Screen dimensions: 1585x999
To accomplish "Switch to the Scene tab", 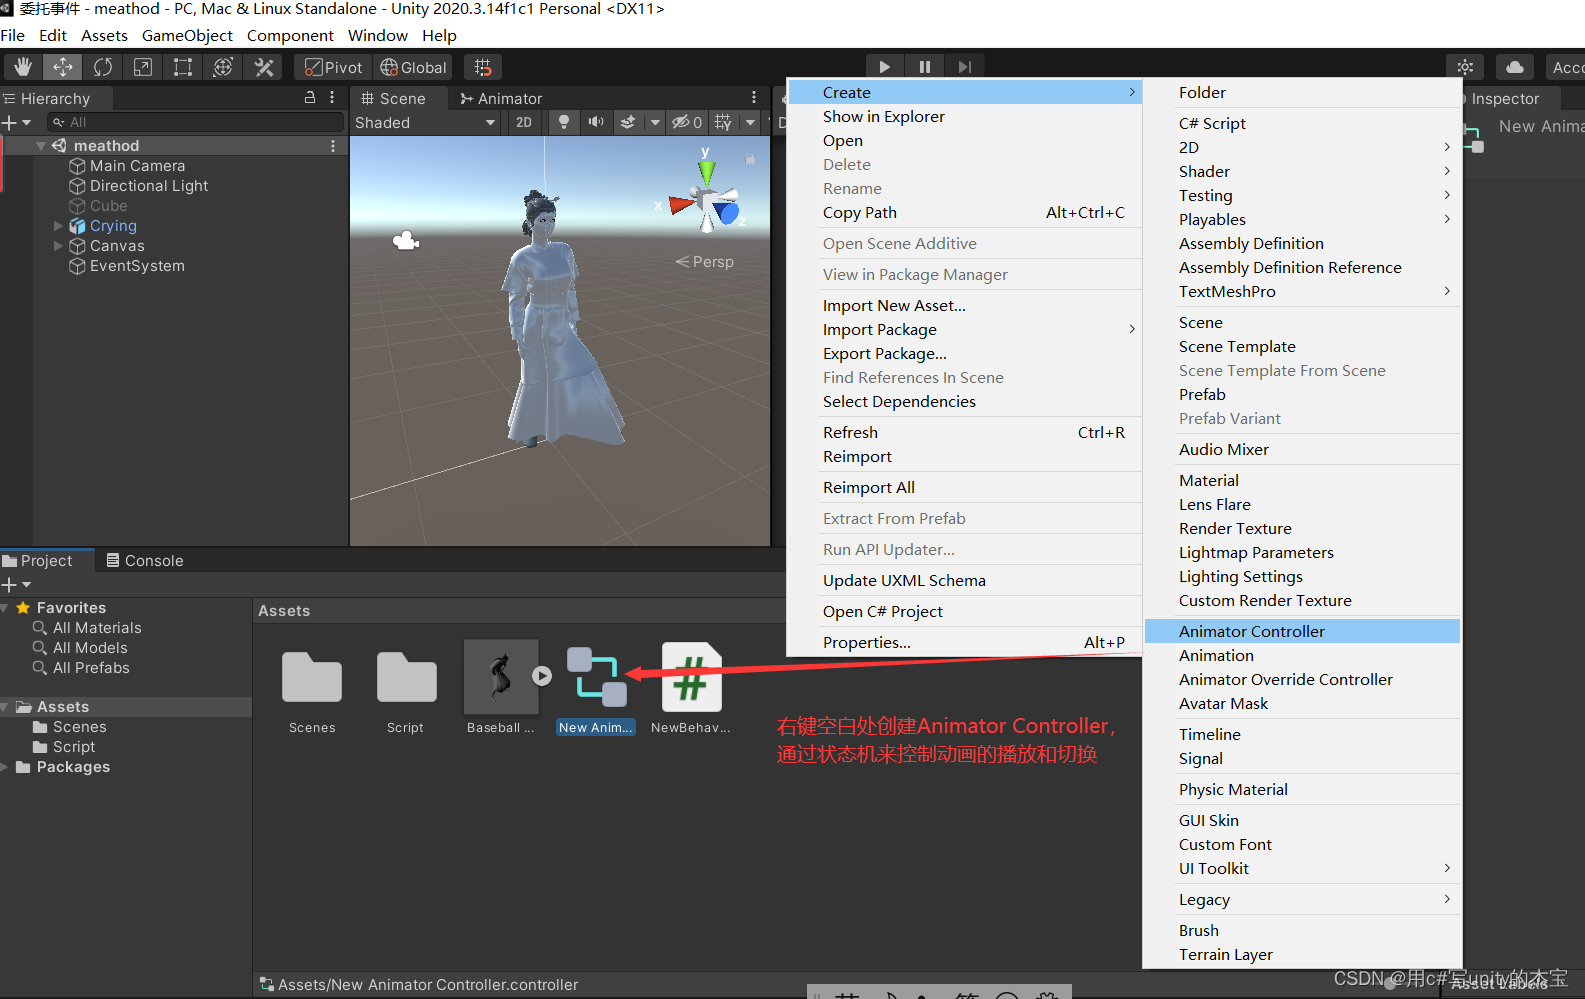I will click(393, 98).
